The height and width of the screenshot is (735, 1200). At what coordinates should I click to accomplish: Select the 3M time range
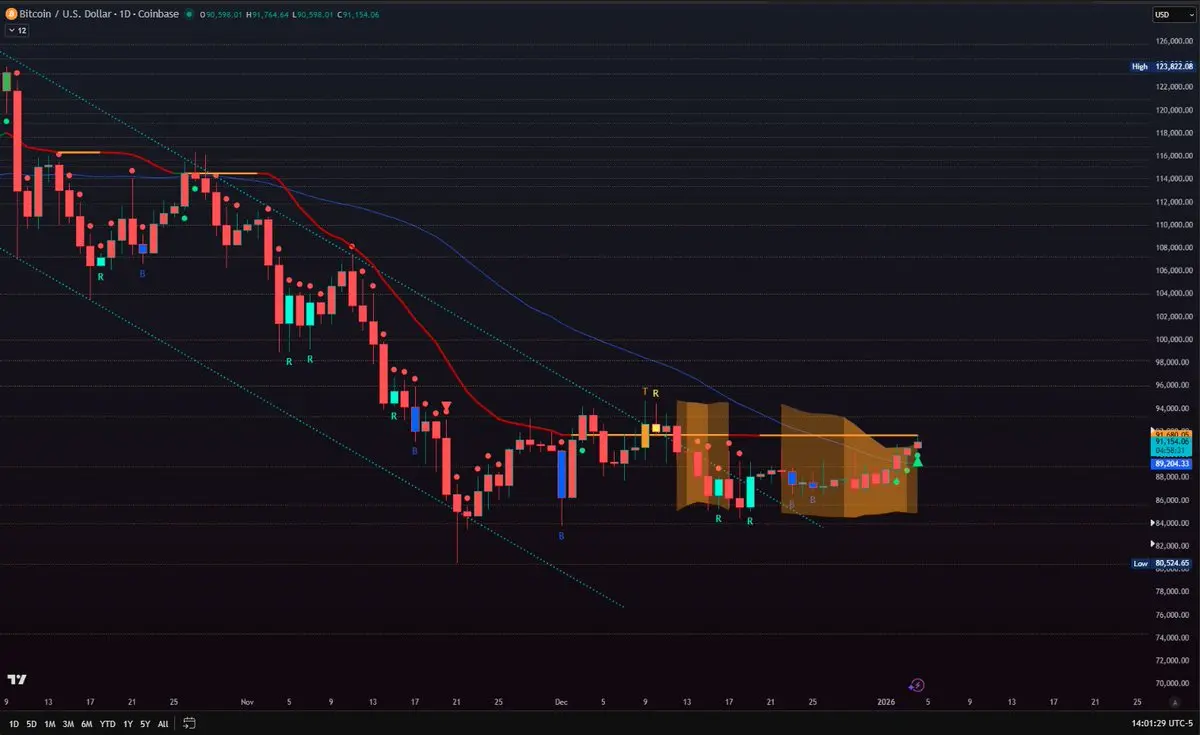pyautogui.click(x=69, y=723)
